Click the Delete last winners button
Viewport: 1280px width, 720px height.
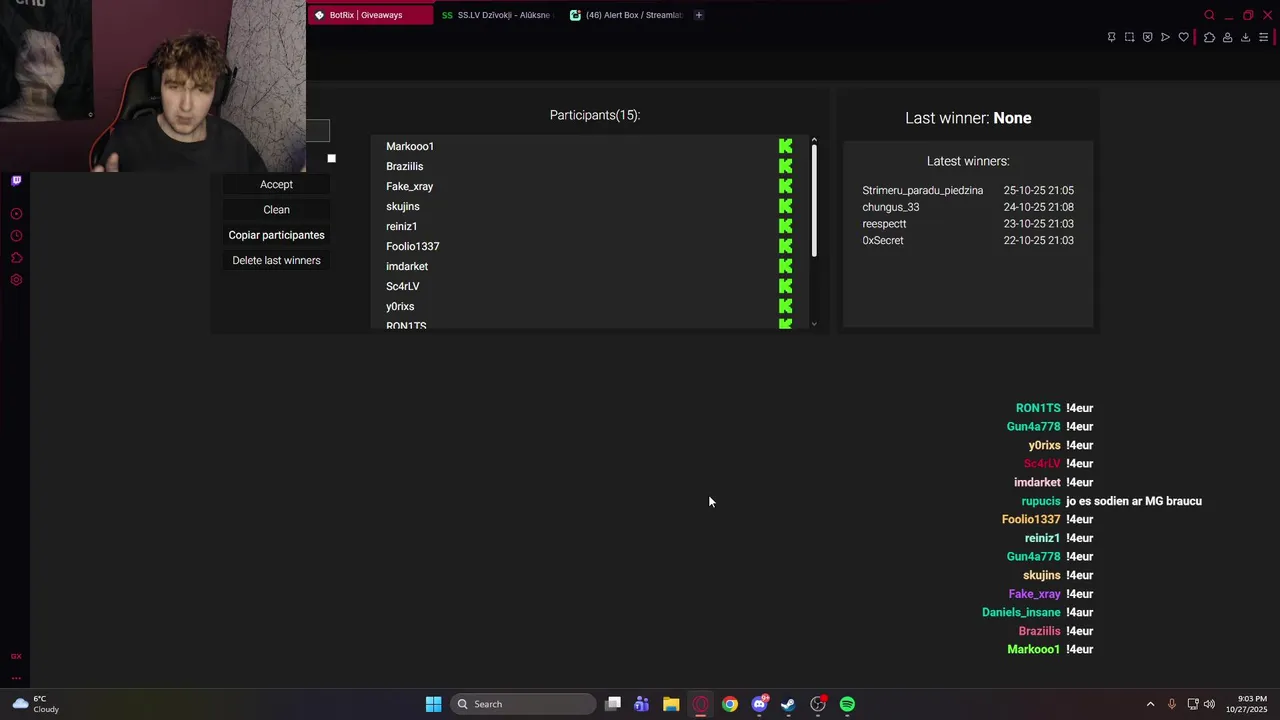[276, 260]
